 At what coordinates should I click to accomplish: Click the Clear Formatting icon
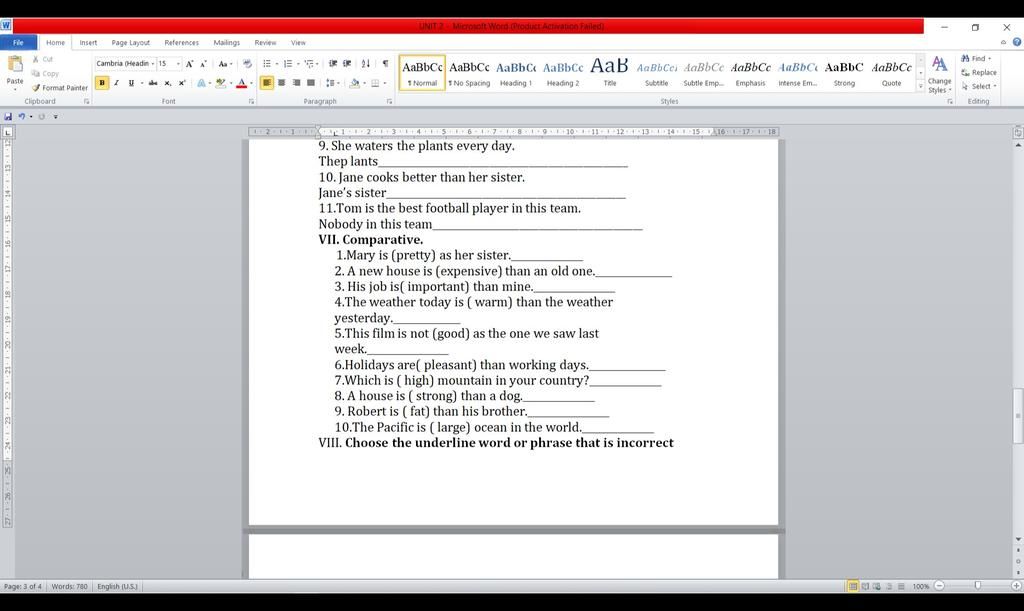[x=247, y=64]
